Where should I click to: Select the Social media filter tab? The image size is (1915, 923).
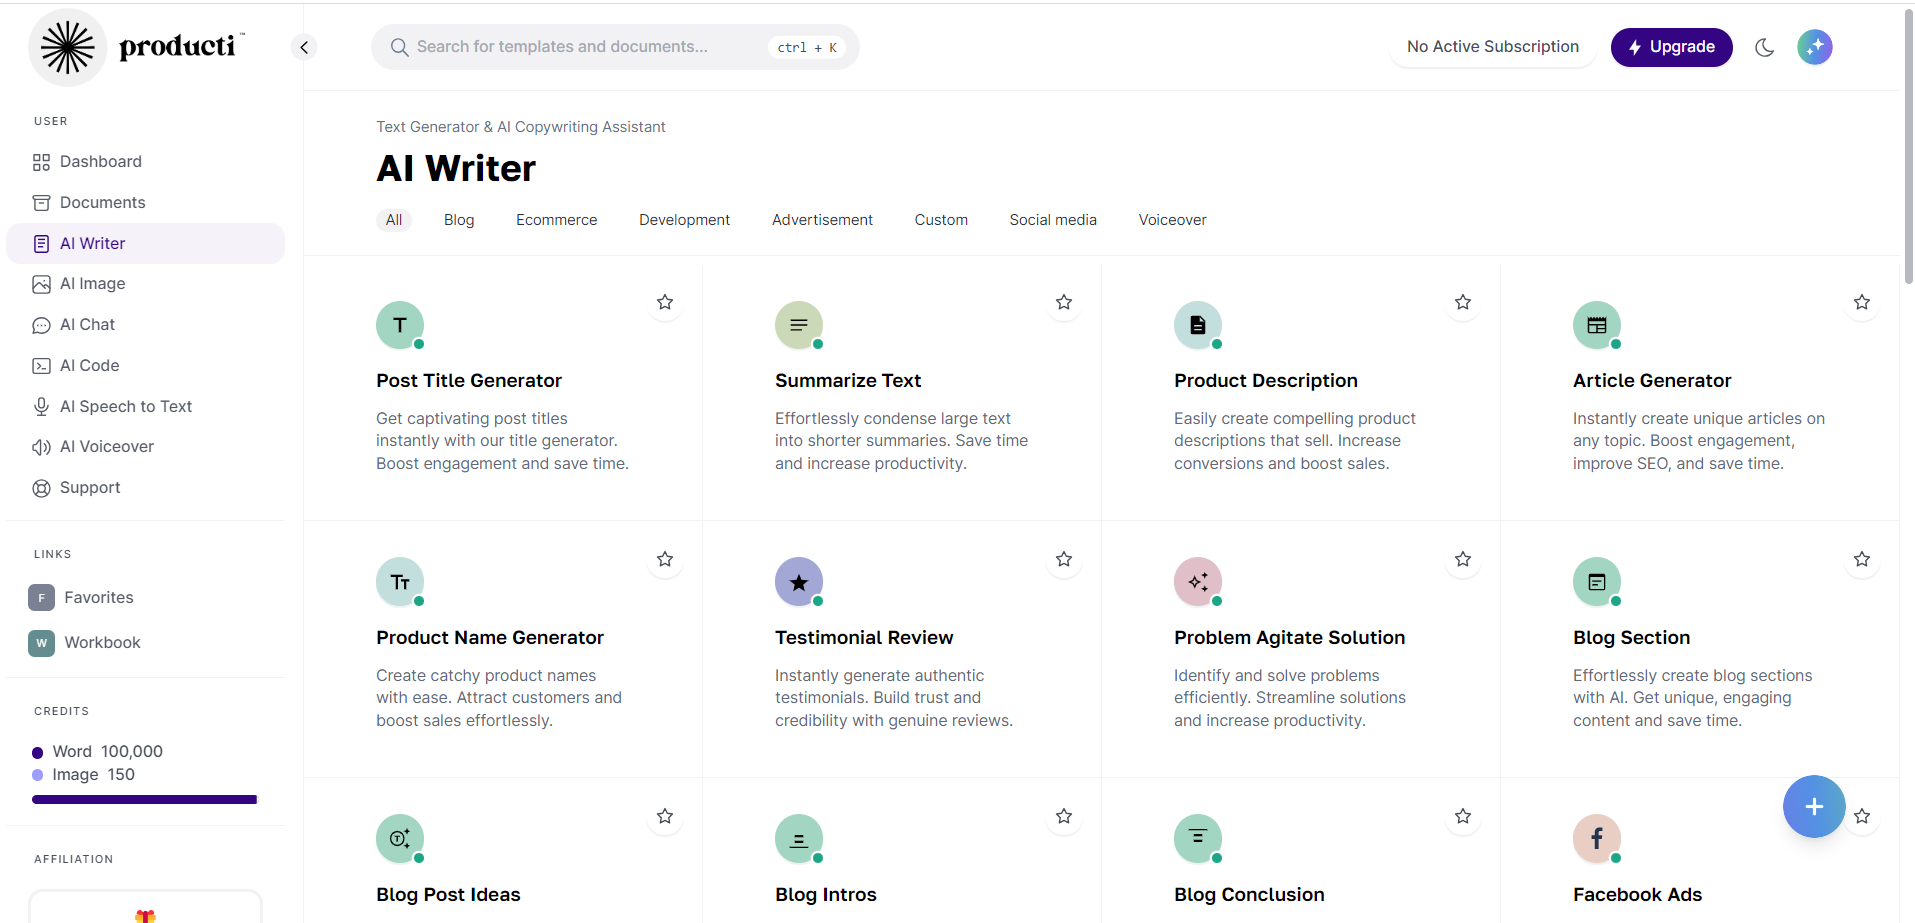tap(1052, 220)
